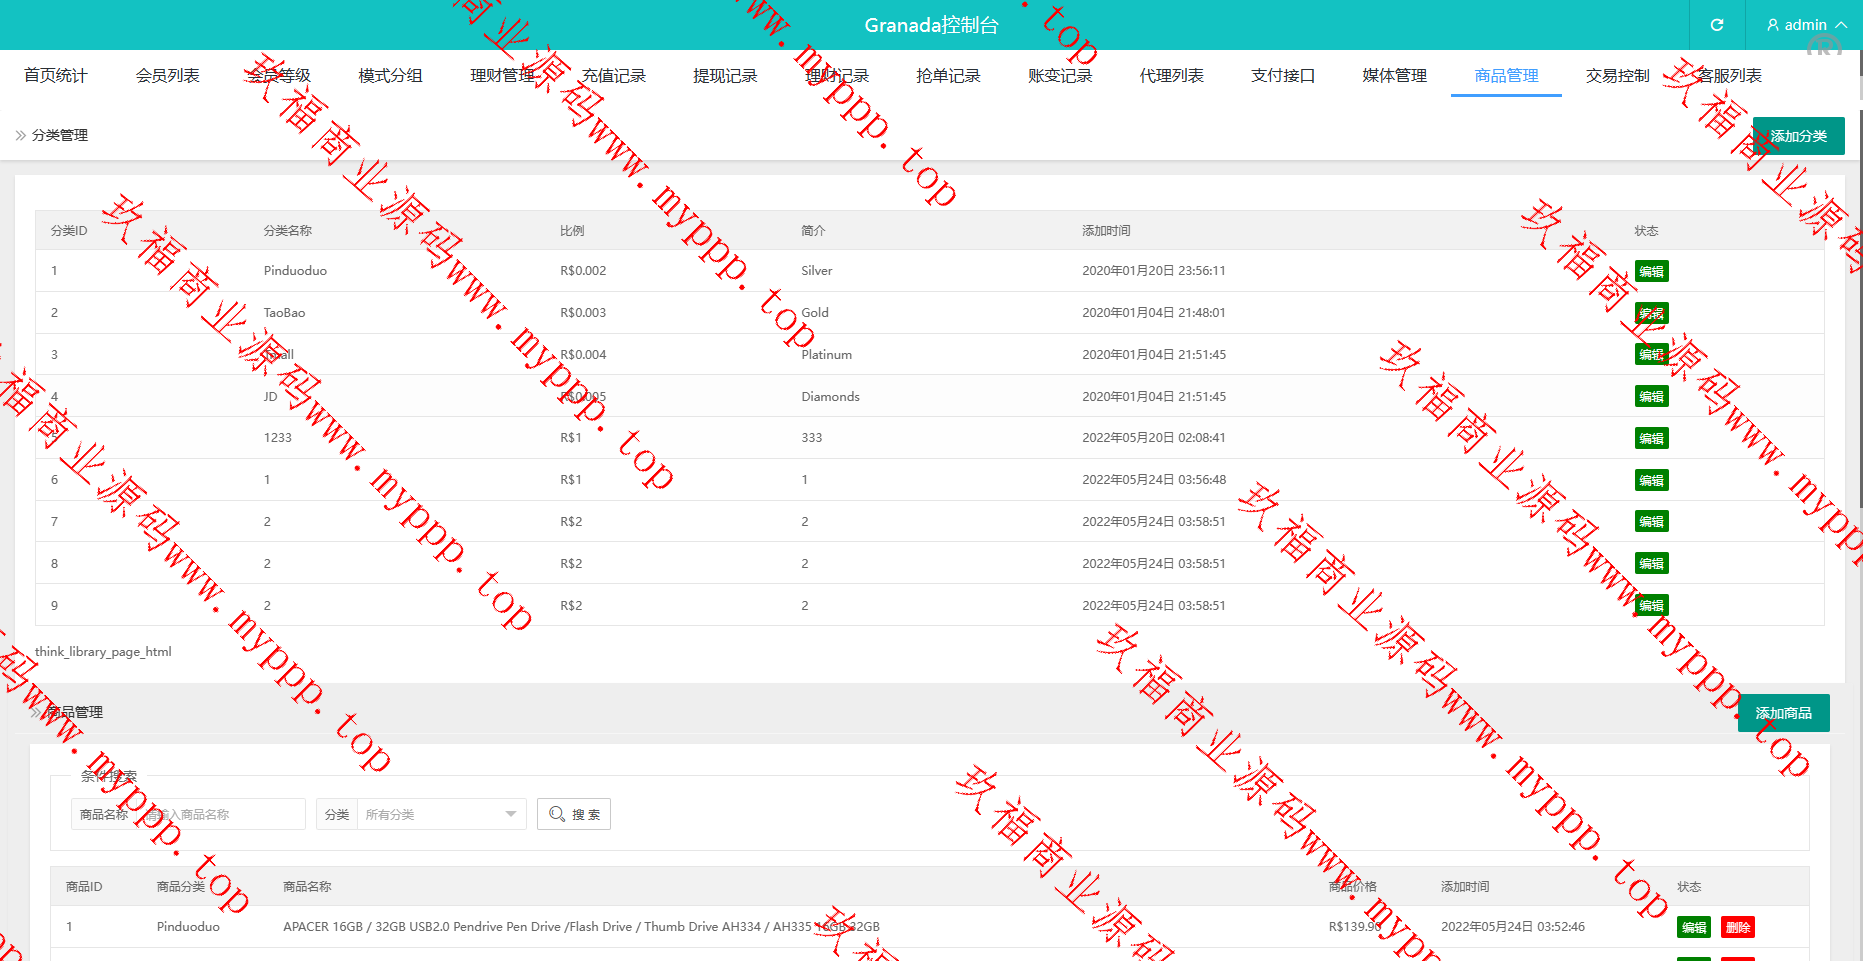Image resolution: width=1863 pixels, height=961 pixels.
Task: Open the 支付接口 navigation item
Action: (1283, 76)
